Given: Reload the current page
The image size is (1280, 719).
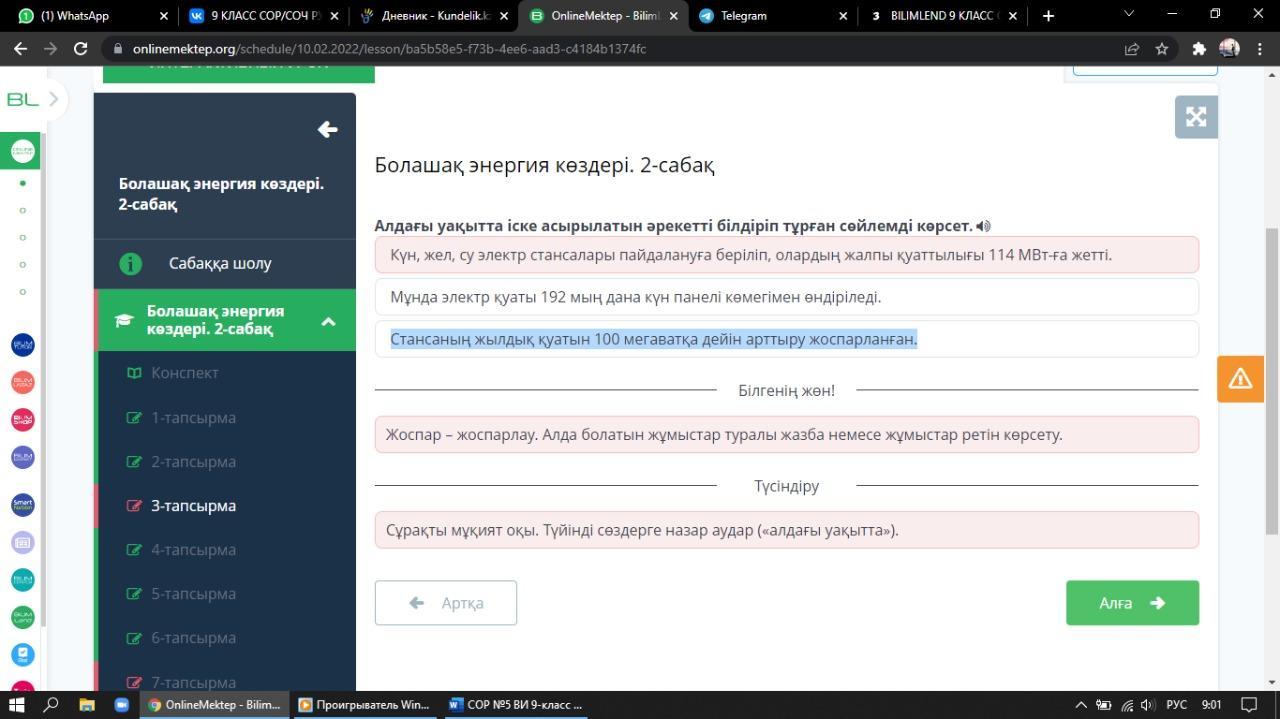Looking at the screenshot, I should [81, 48].
